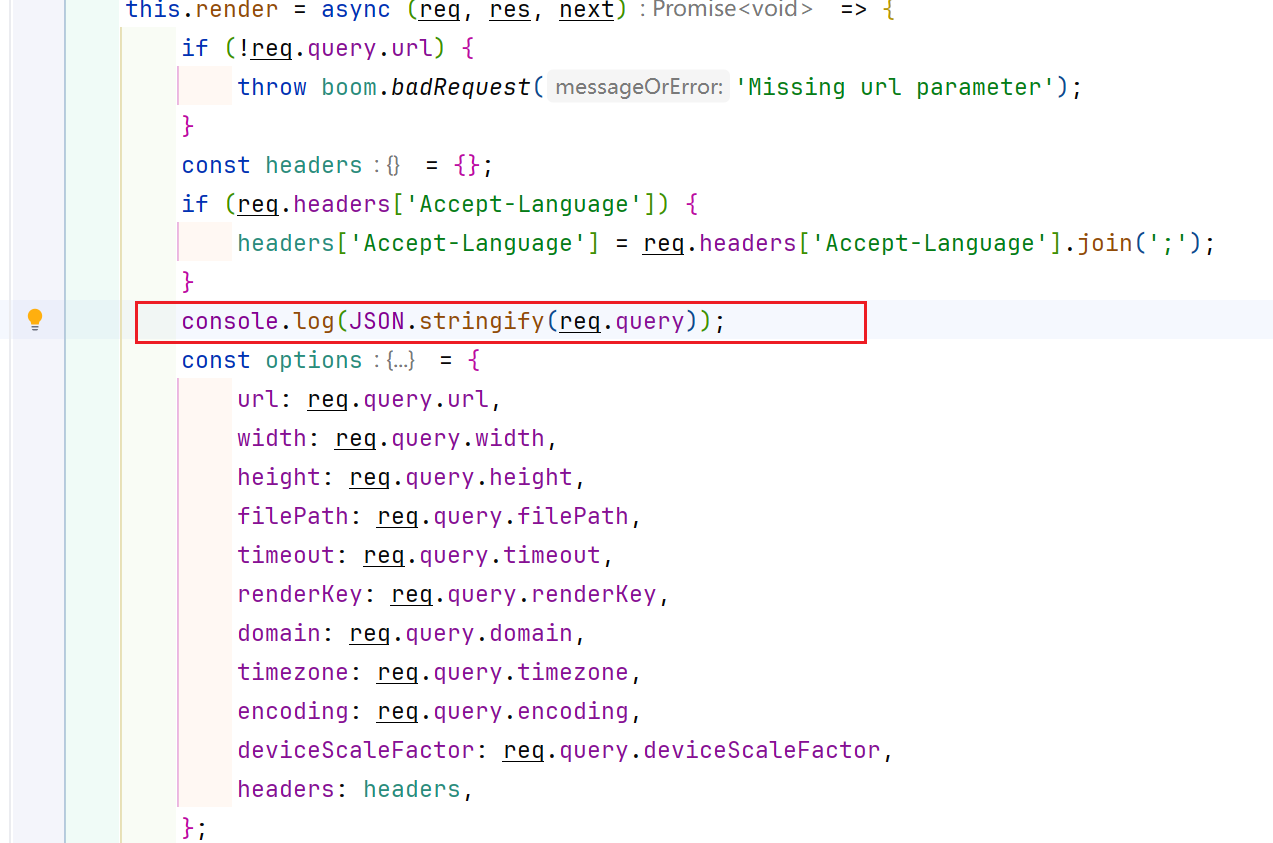Viewport: 1273px width, 843px height.
Task: Click the badRequest method name
Action: 460,87
